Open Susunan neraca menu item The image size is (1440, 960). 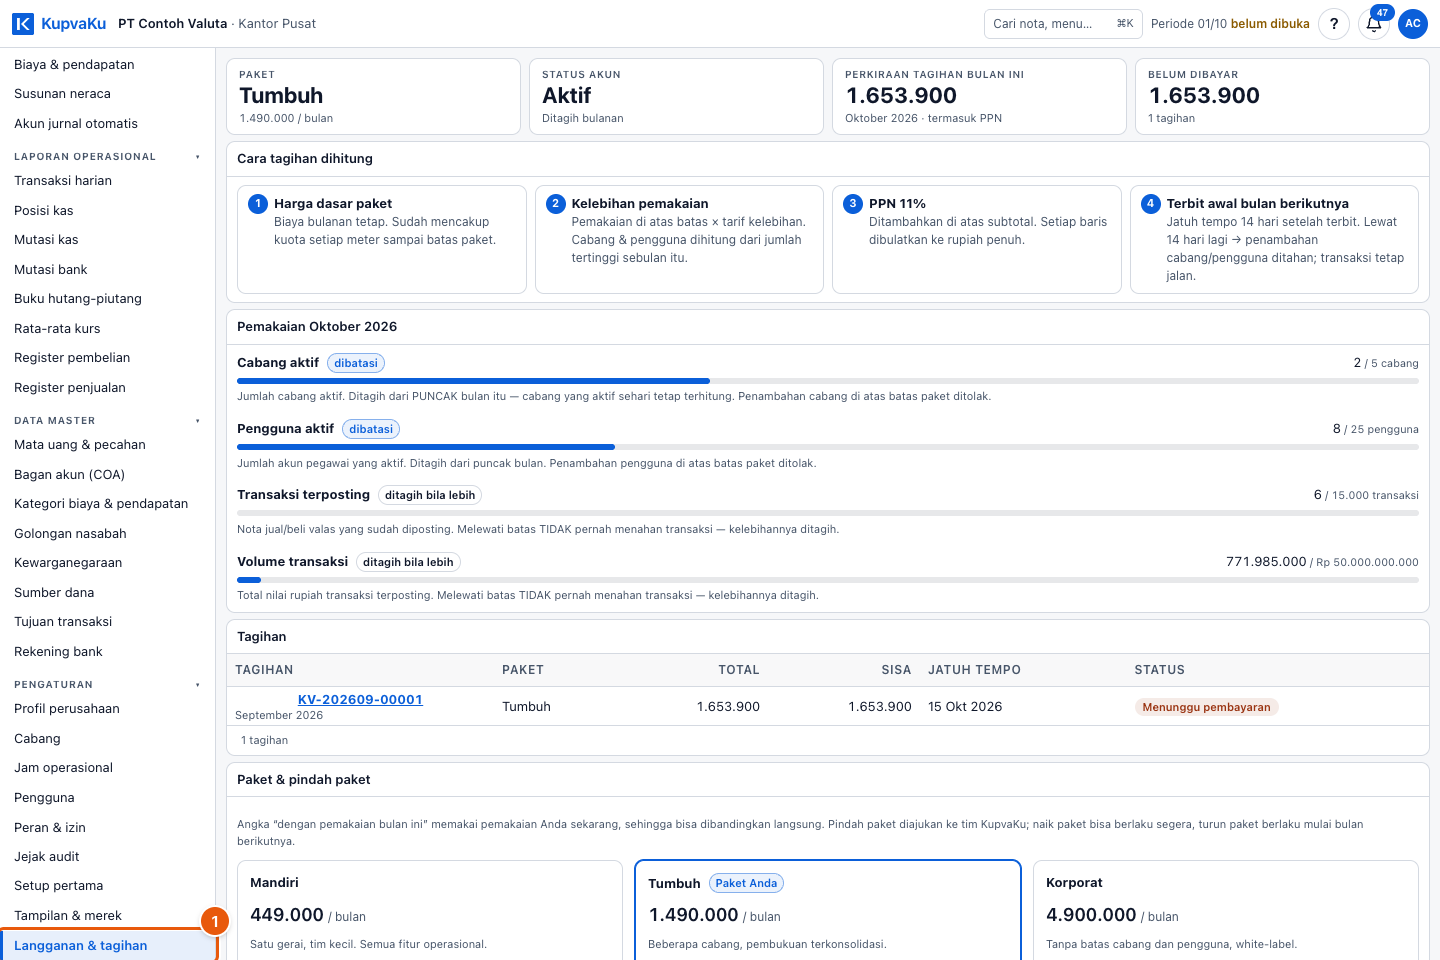107,94
